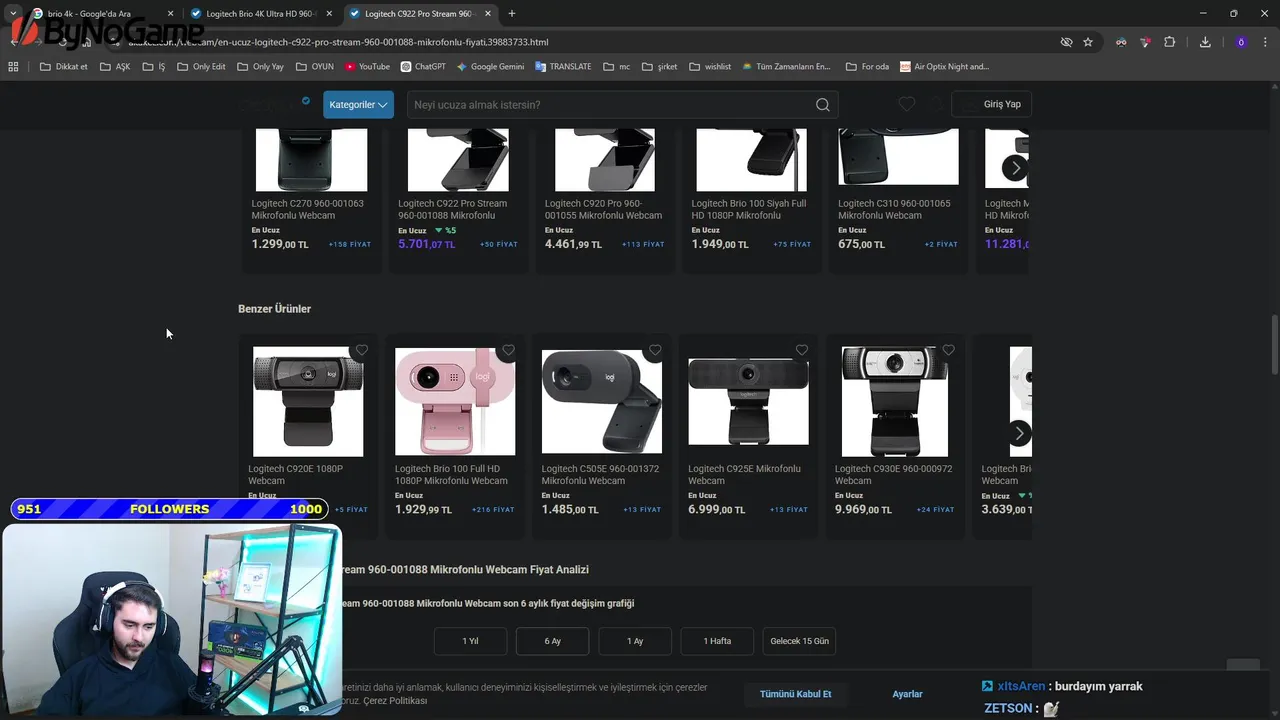Bookmark this page with the star icon
The height and width of the screenshot is (720, 1280).
(x=1088, y=42)
